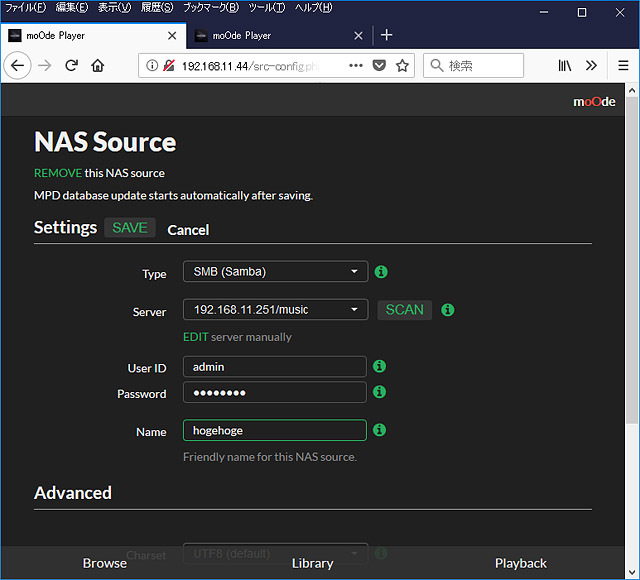The width and height of the screenshot is (640, 580).
Task: Switch to second moOde Player tab
Action: (280, 36)
